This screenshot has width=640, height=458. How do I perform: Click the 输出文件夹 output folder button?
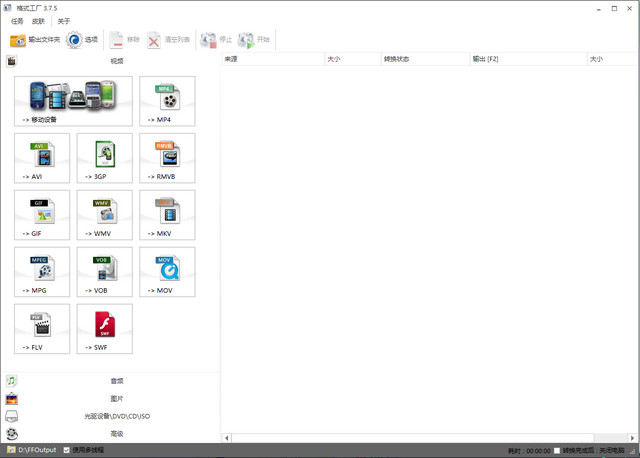click(x=35, y=40)
